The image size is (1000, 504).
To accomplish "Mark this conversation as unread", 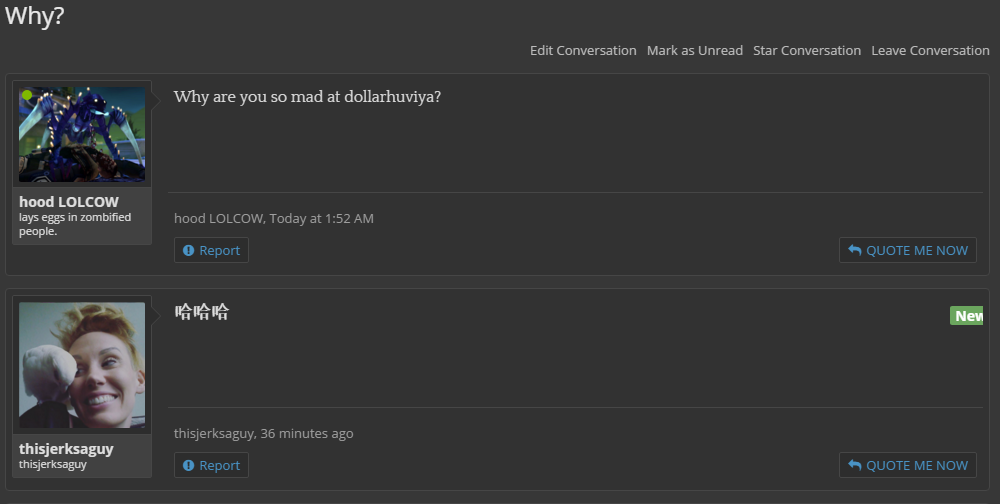I will tap(695, 50).
